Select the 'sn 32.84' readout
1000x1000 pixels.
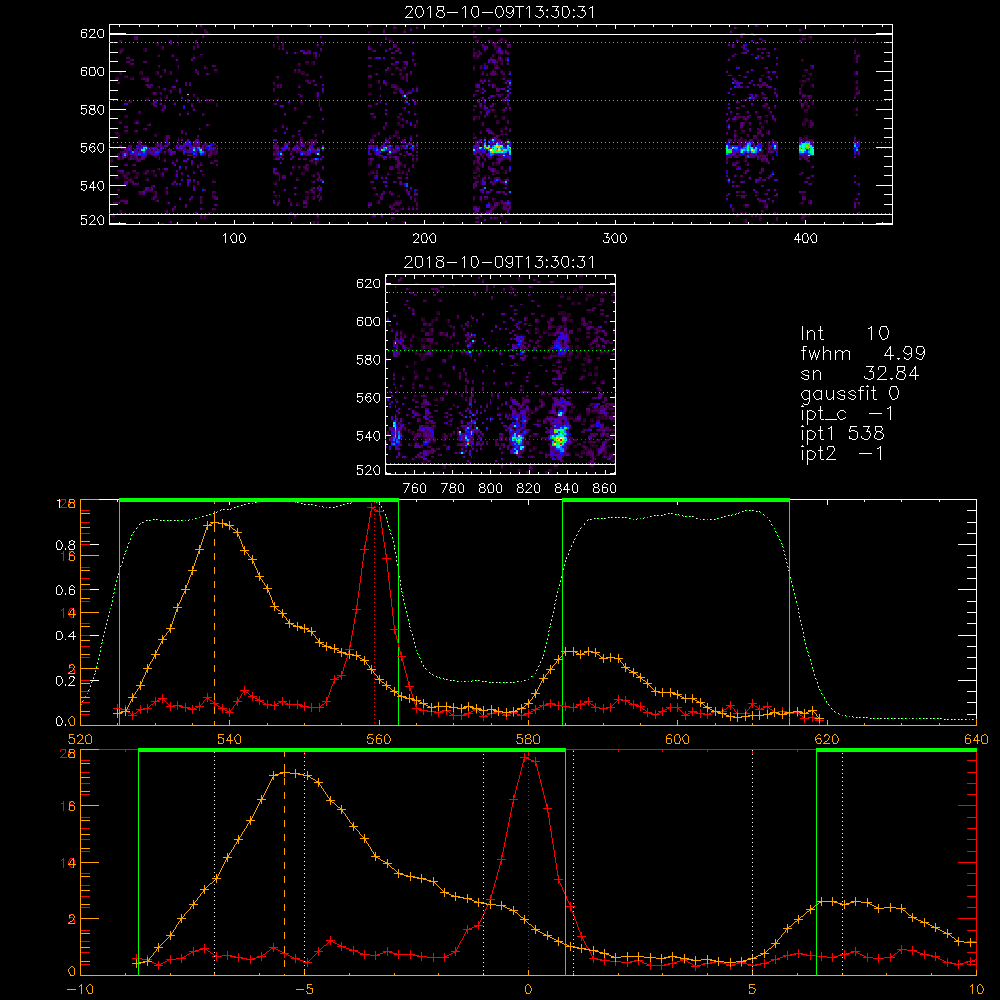(x=860, y=373)
